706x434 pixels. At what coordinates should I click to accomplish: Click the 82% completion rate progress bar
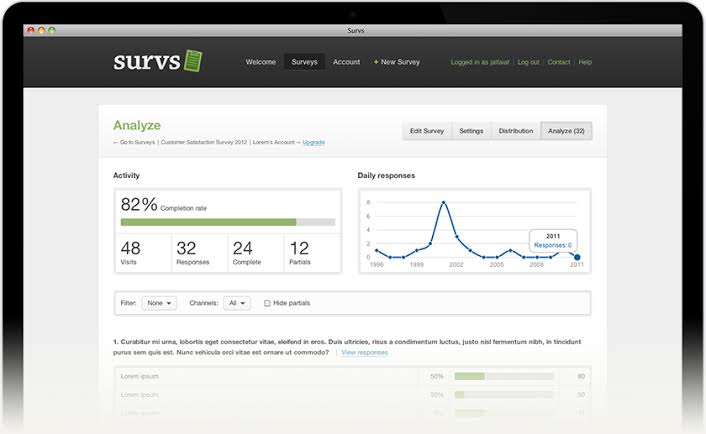(228, 222)
